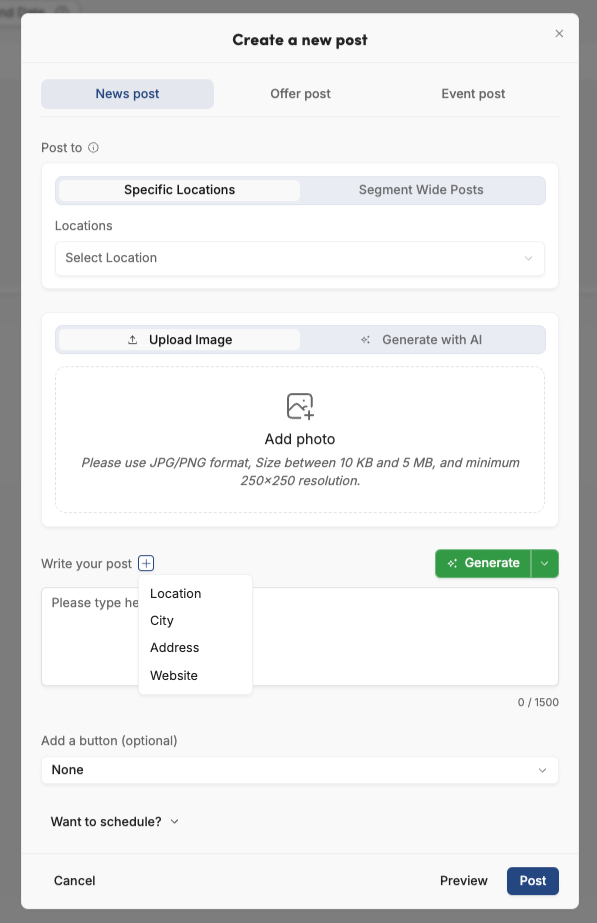Click the 0 / 1500 character counter
This screenshot has width=597, height=923.
pos(538,702)
